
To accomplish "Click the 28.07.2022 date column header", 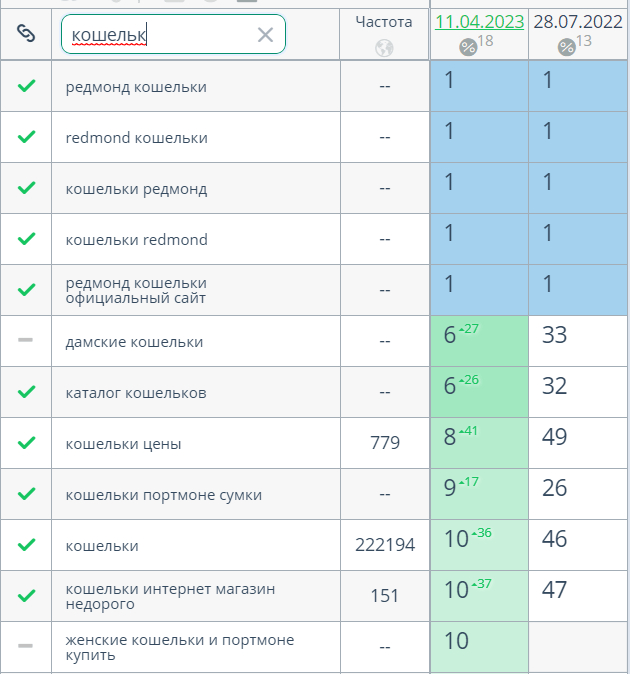I will (579, 21).
